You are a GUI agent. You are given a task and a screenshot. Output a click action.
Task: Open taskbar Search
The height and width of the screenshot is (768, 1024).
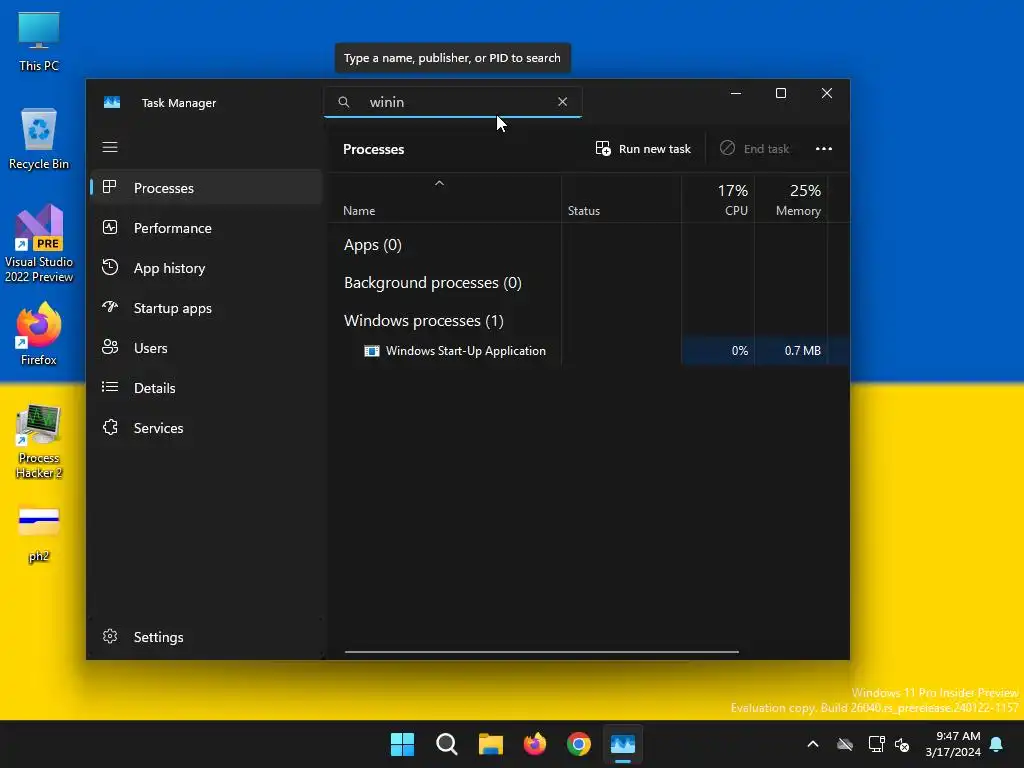[x=447, y=744]
